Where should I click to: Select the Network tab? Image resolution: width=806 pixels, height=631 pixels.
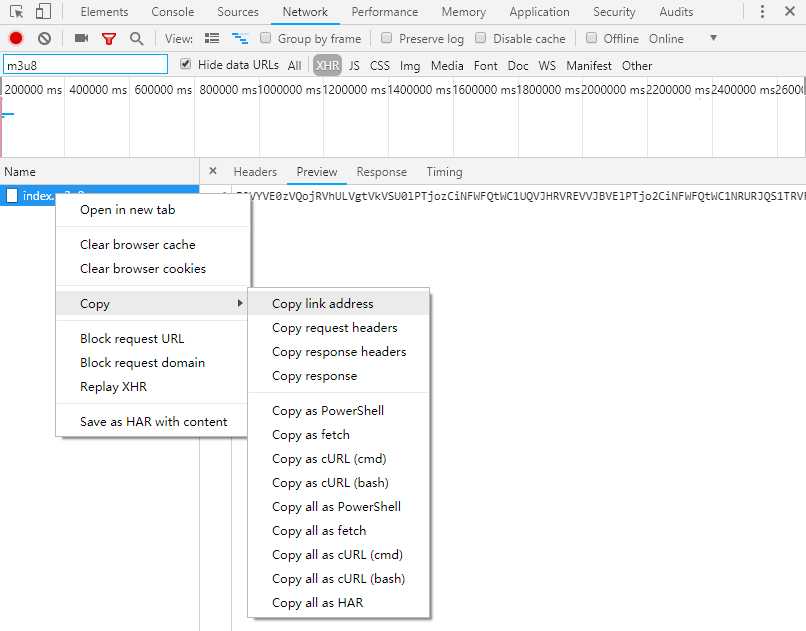tap(305, 12)
